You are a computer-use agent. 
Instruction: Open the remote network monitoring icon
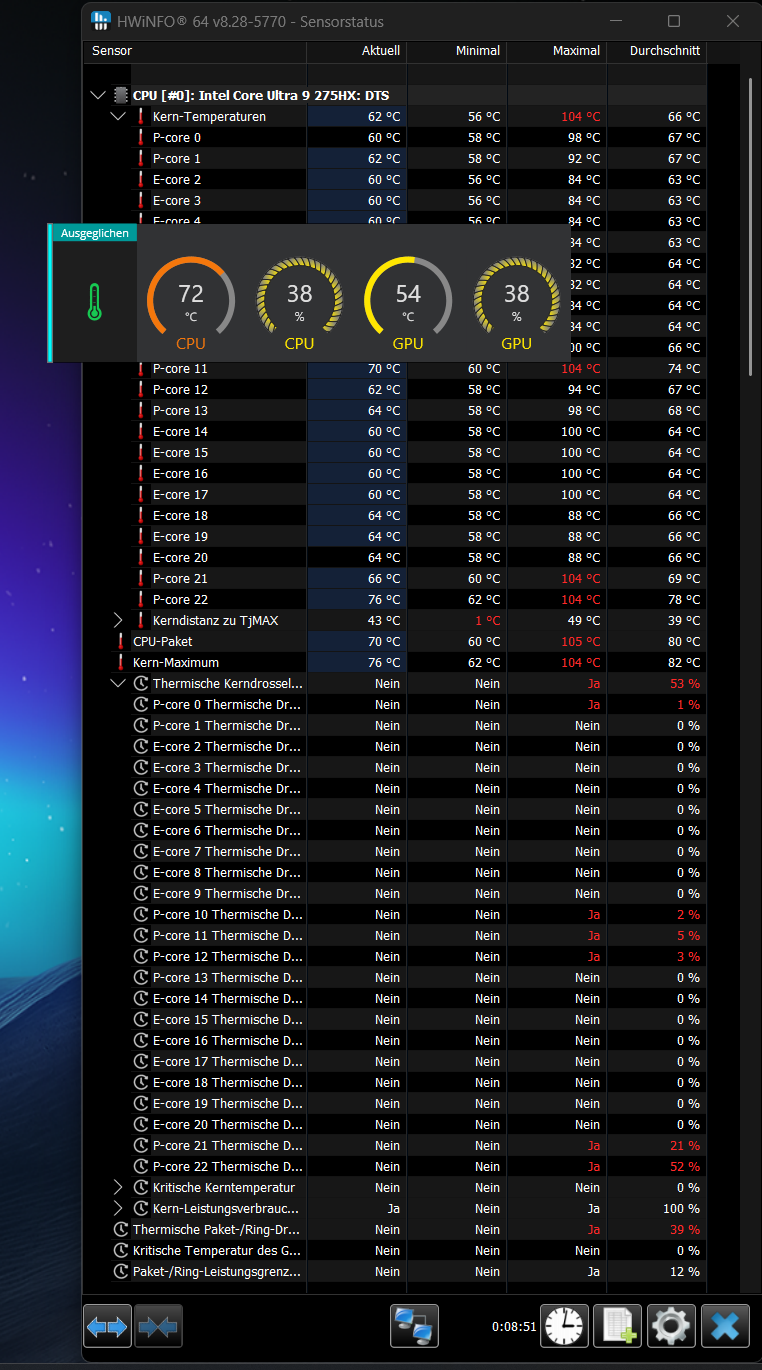(x=414, y=1326)
